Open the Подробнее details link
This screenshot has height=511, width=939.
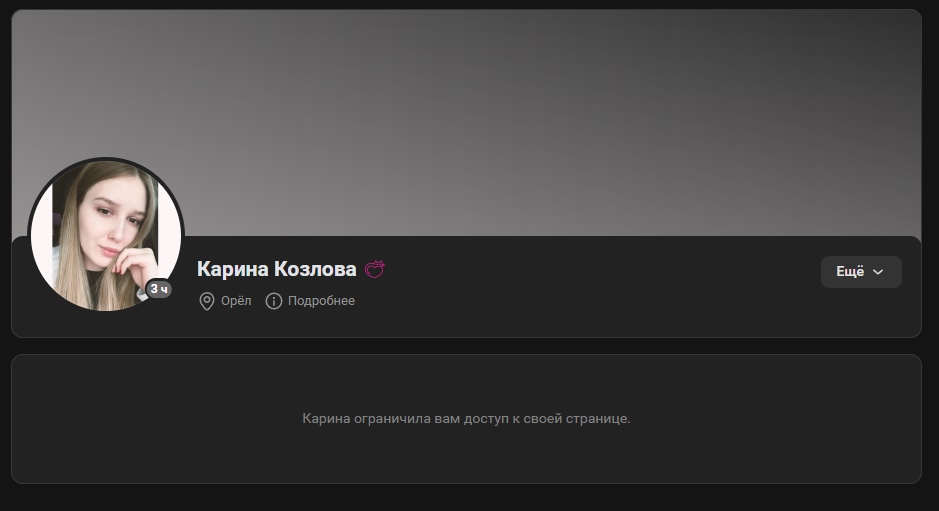321,301
